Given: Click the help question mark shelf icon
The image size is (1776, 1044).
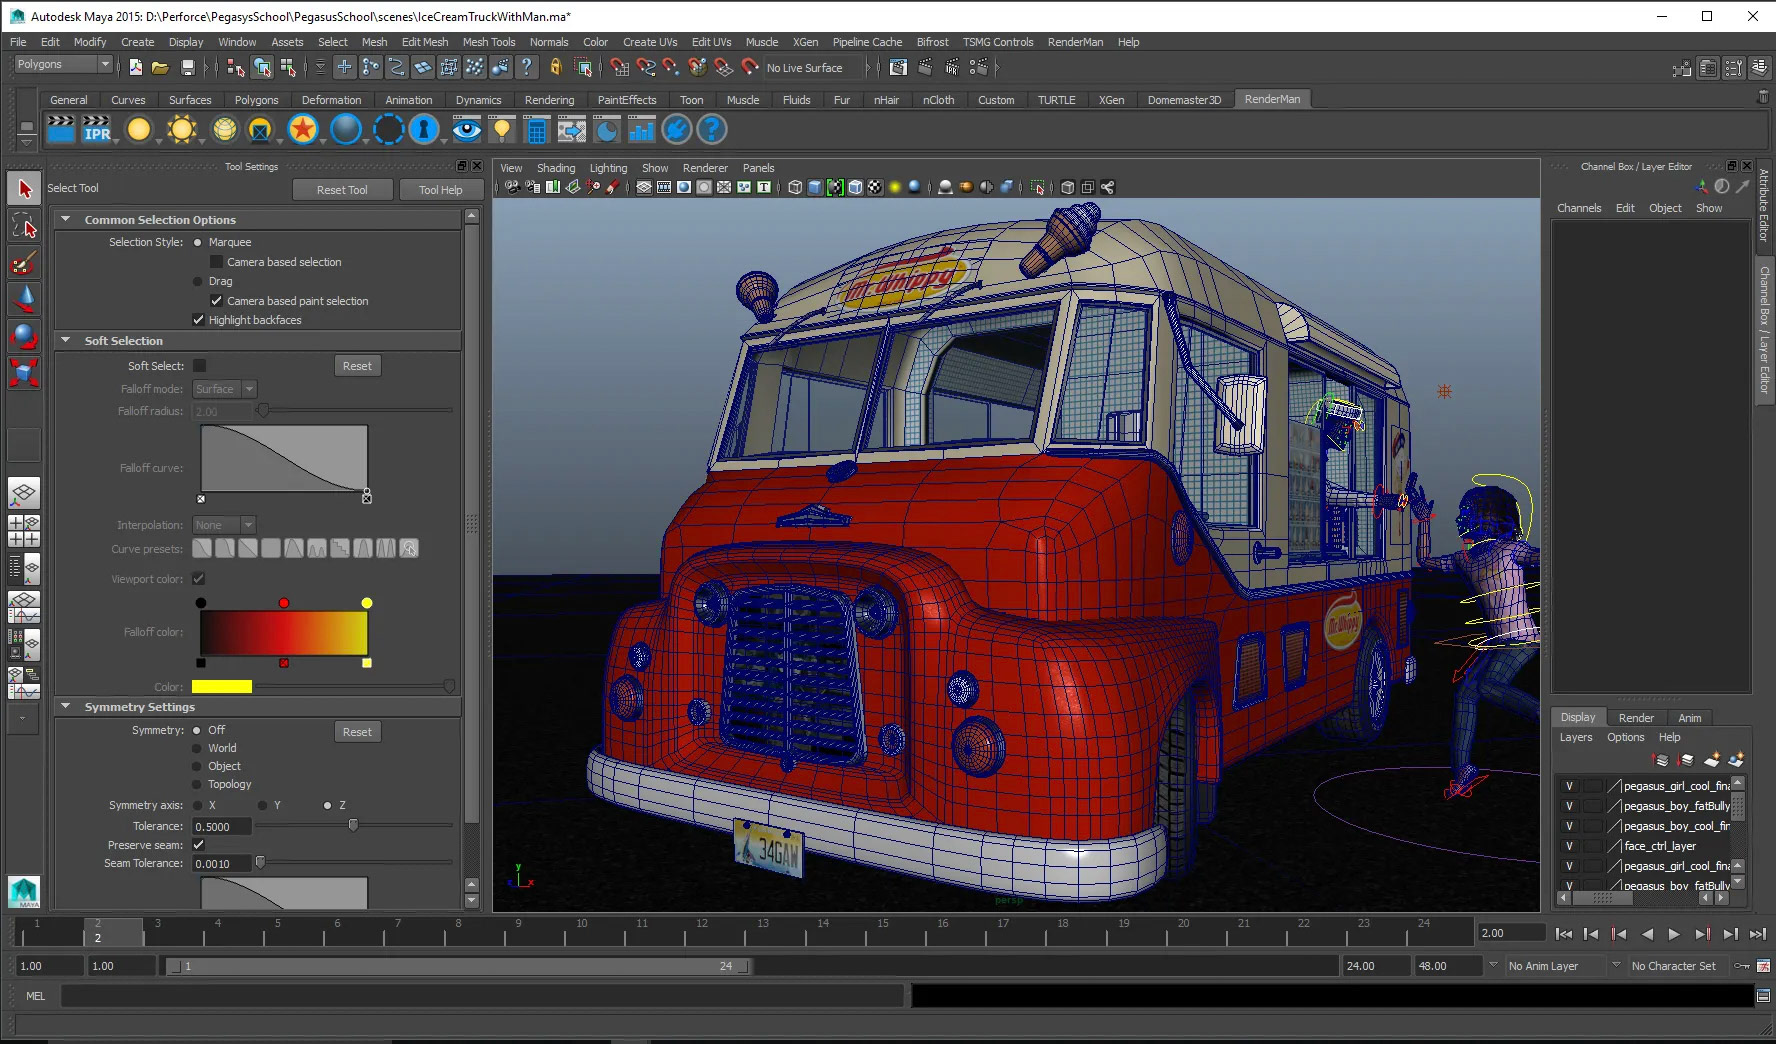Looking at the screenshot, I should point(711,130).
